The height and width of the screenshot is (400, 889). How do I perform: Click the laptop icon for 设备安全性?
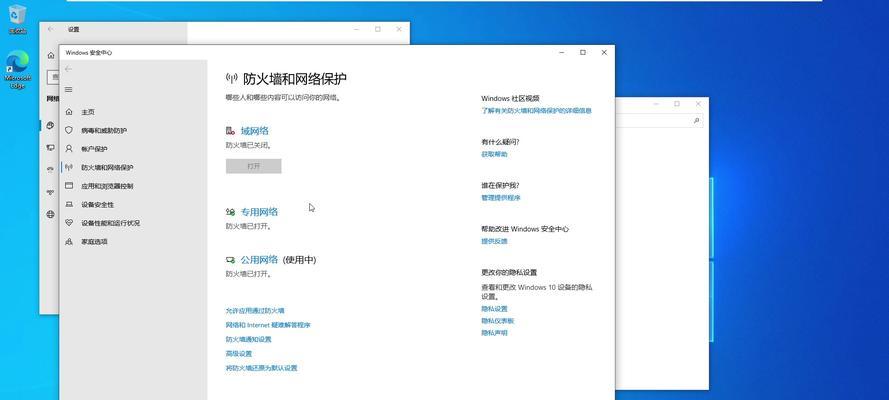coord(69,205)
